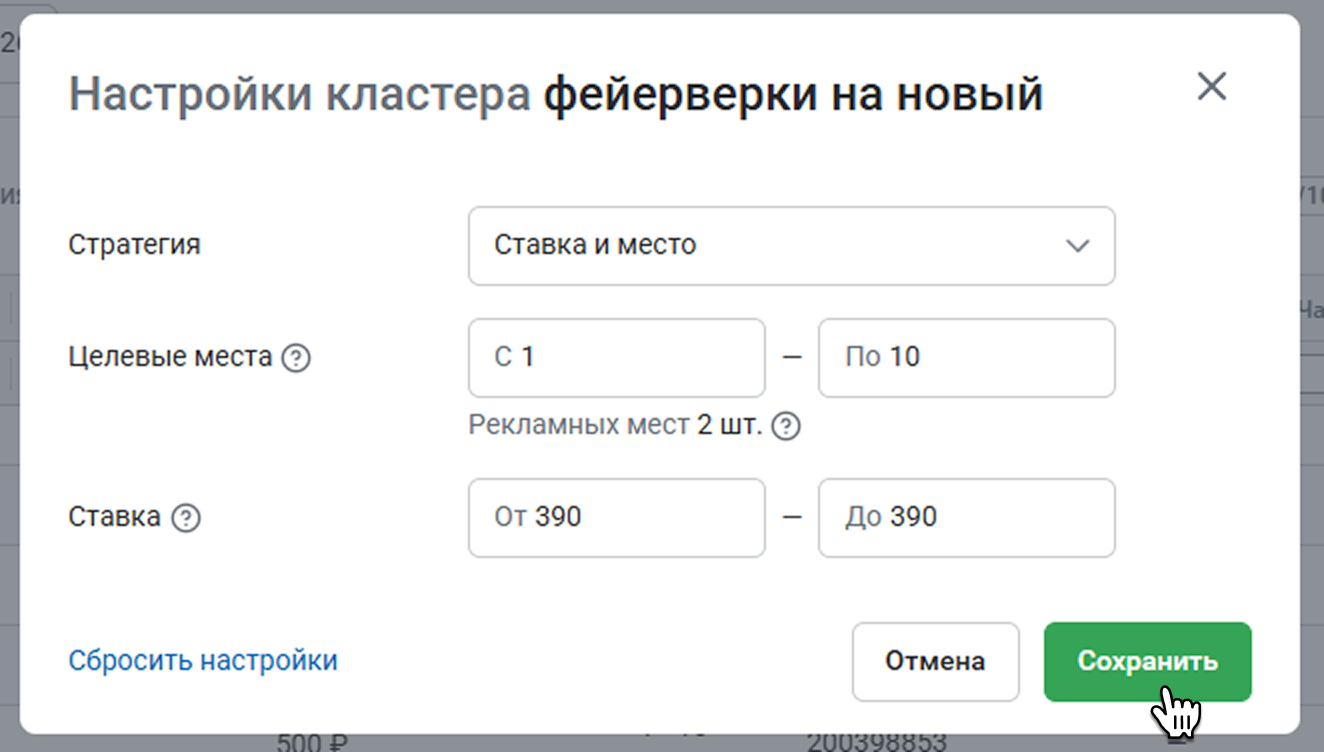Close the cluster settings dialog

coord(1211,87)
